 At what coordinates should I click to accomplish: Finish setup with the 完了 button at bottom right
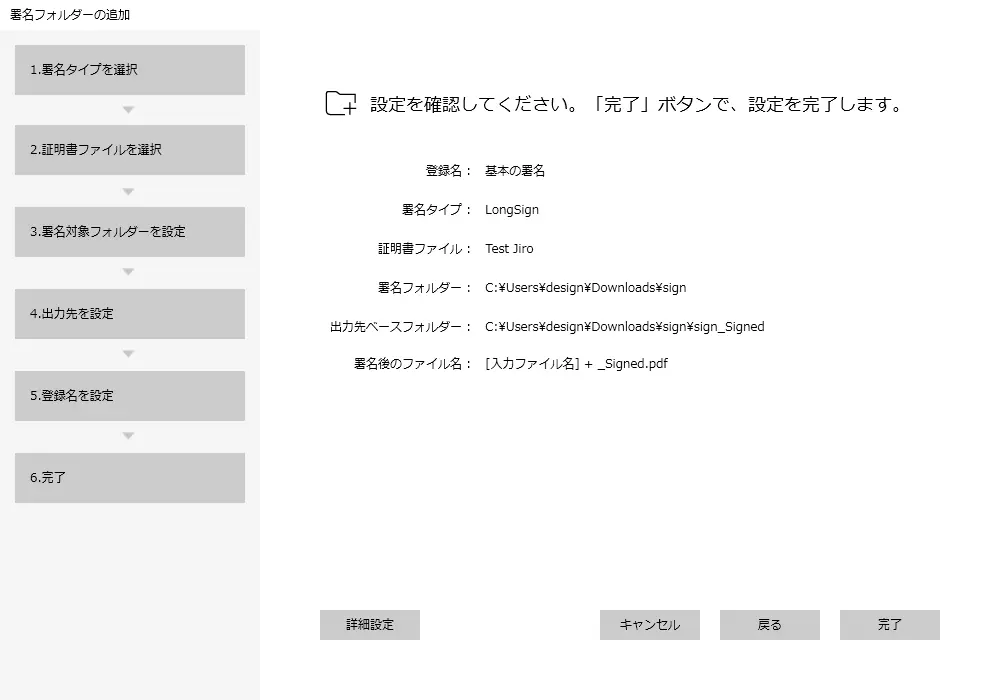[890, 625]
